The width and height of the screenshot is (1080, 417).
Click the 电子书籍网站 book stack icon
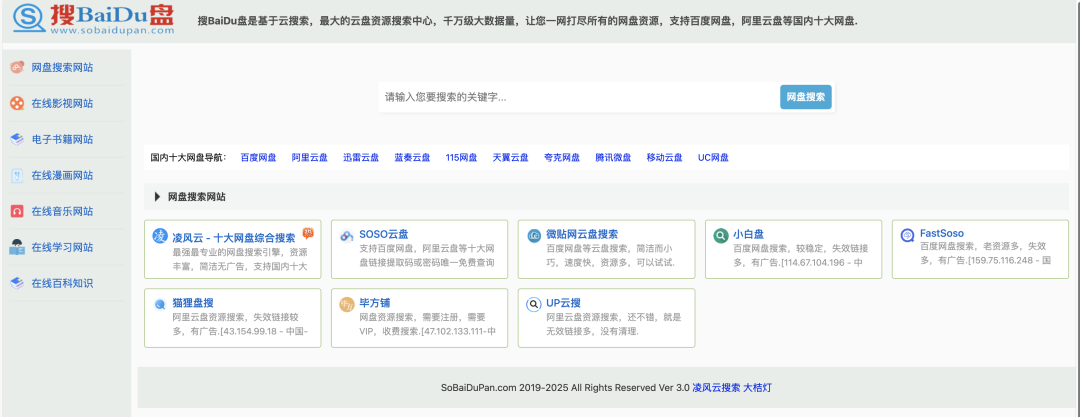click(17, 139)
